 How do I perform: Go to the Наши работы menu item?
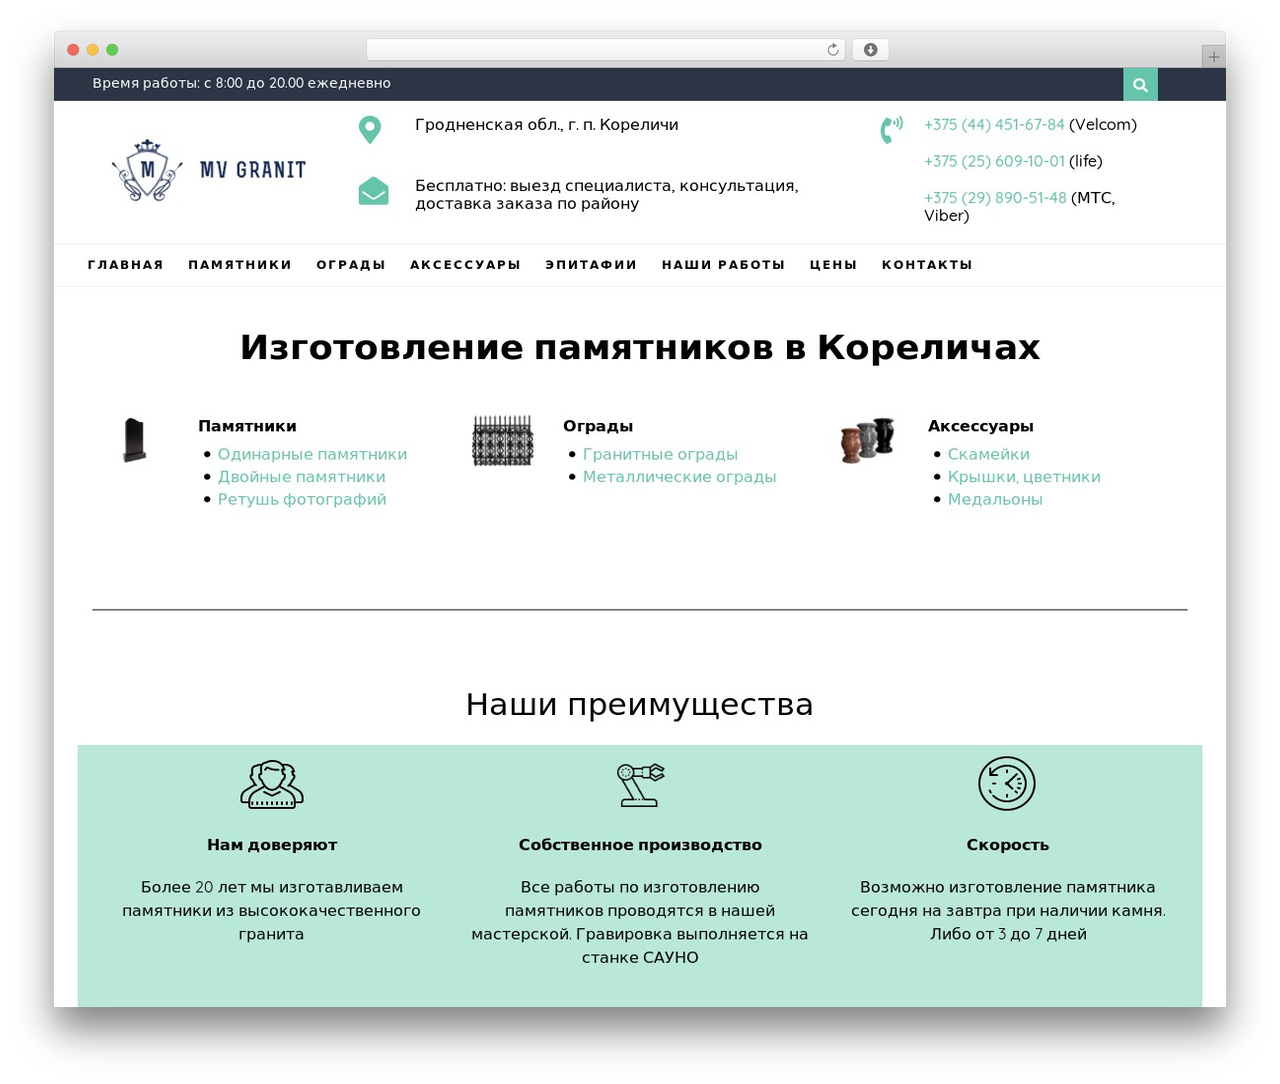(723, 265)
